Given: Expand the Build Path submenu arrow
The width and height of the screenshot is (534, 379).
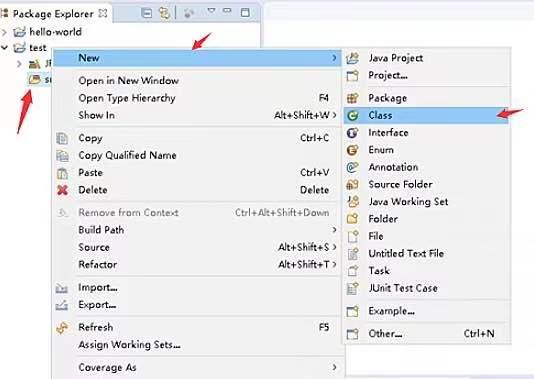Looking at the screenshot, I should pyautogui.click(x=334, y=230).
